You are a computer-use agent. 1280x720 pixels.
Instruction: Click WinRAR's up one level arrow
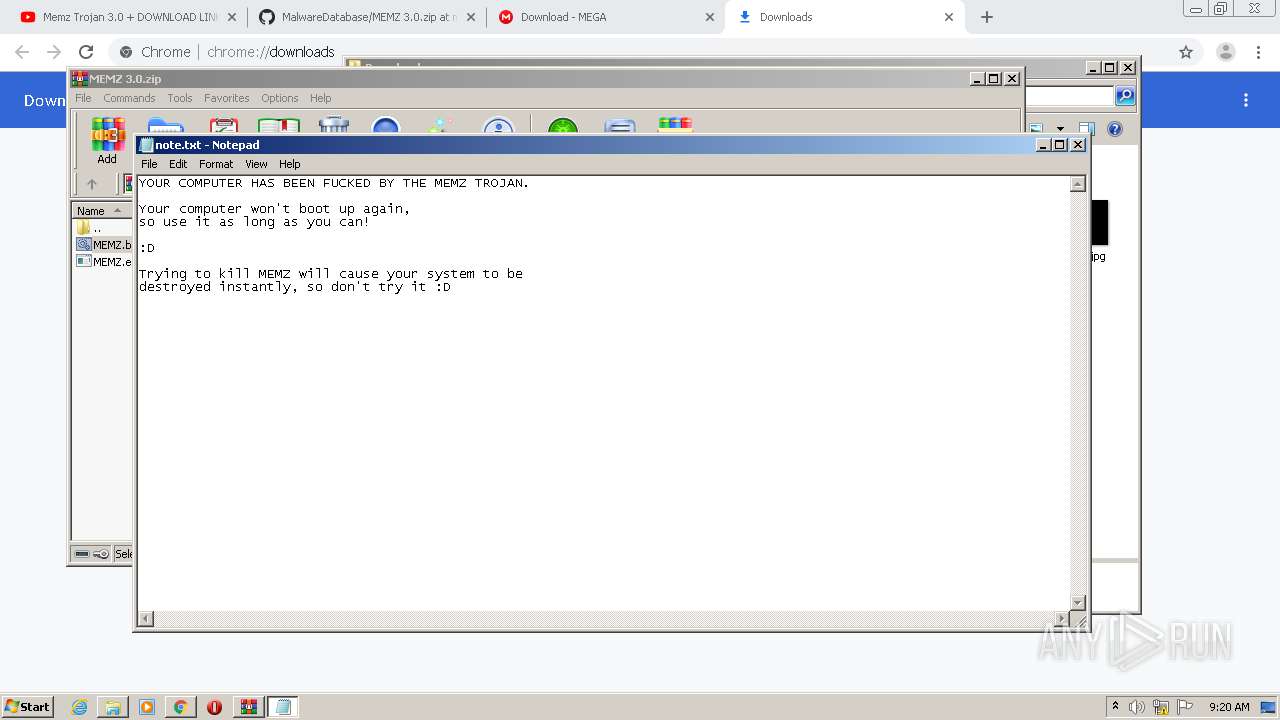[x=92, y=184]
